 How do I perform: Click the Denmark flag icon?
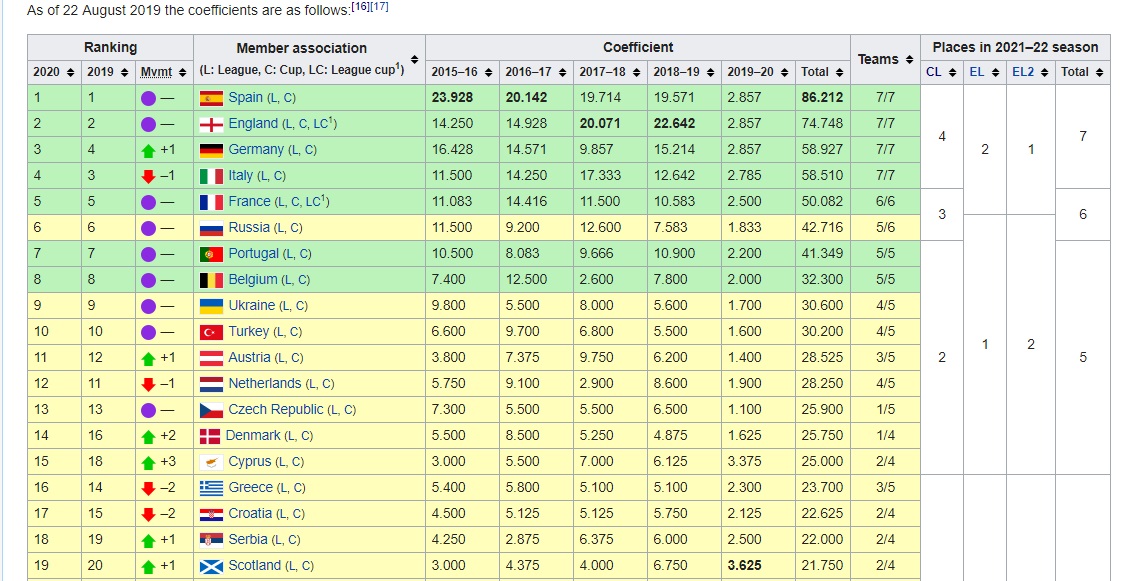pyautogui.click(x=210, y=436)
